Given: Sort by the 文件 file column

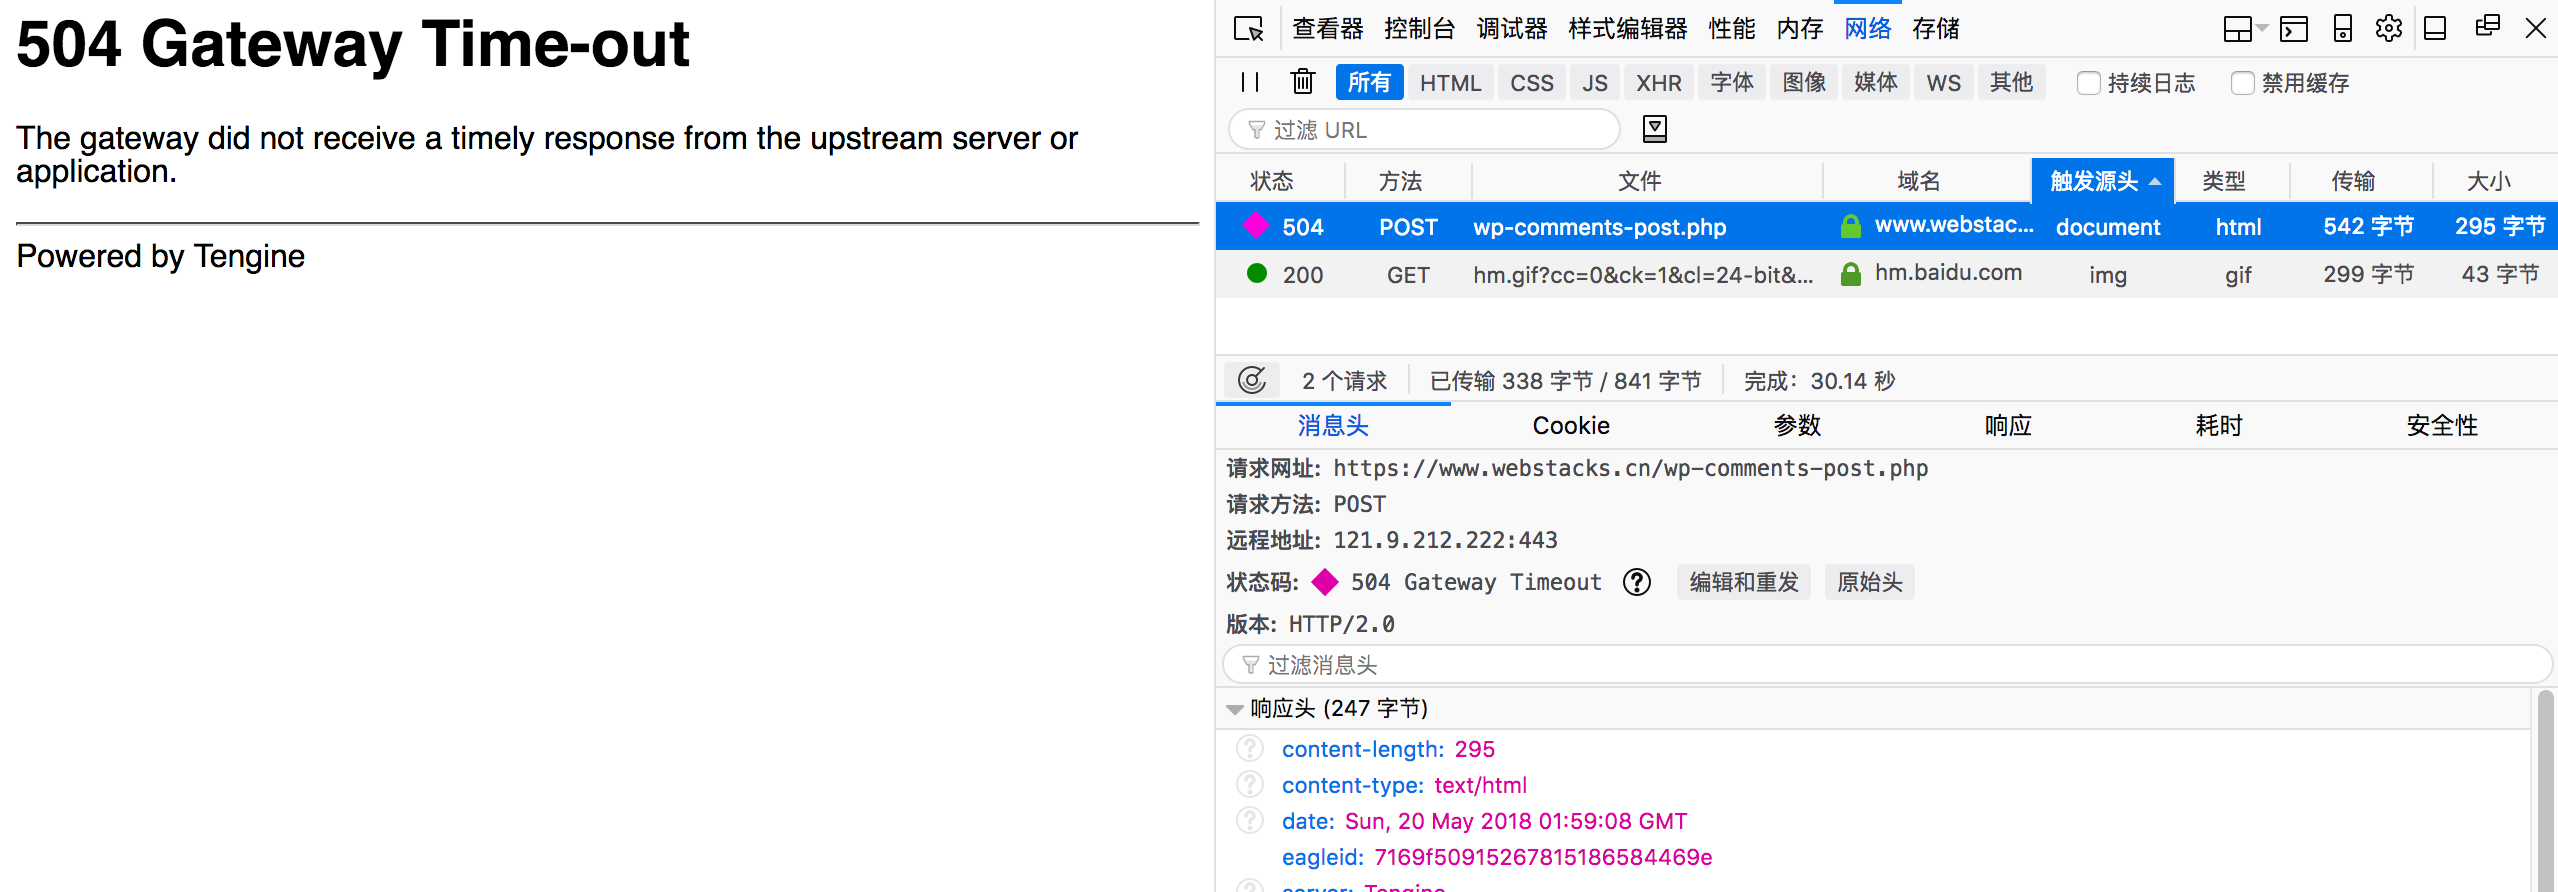Looking at the screenshot, I should [1640, 181].
